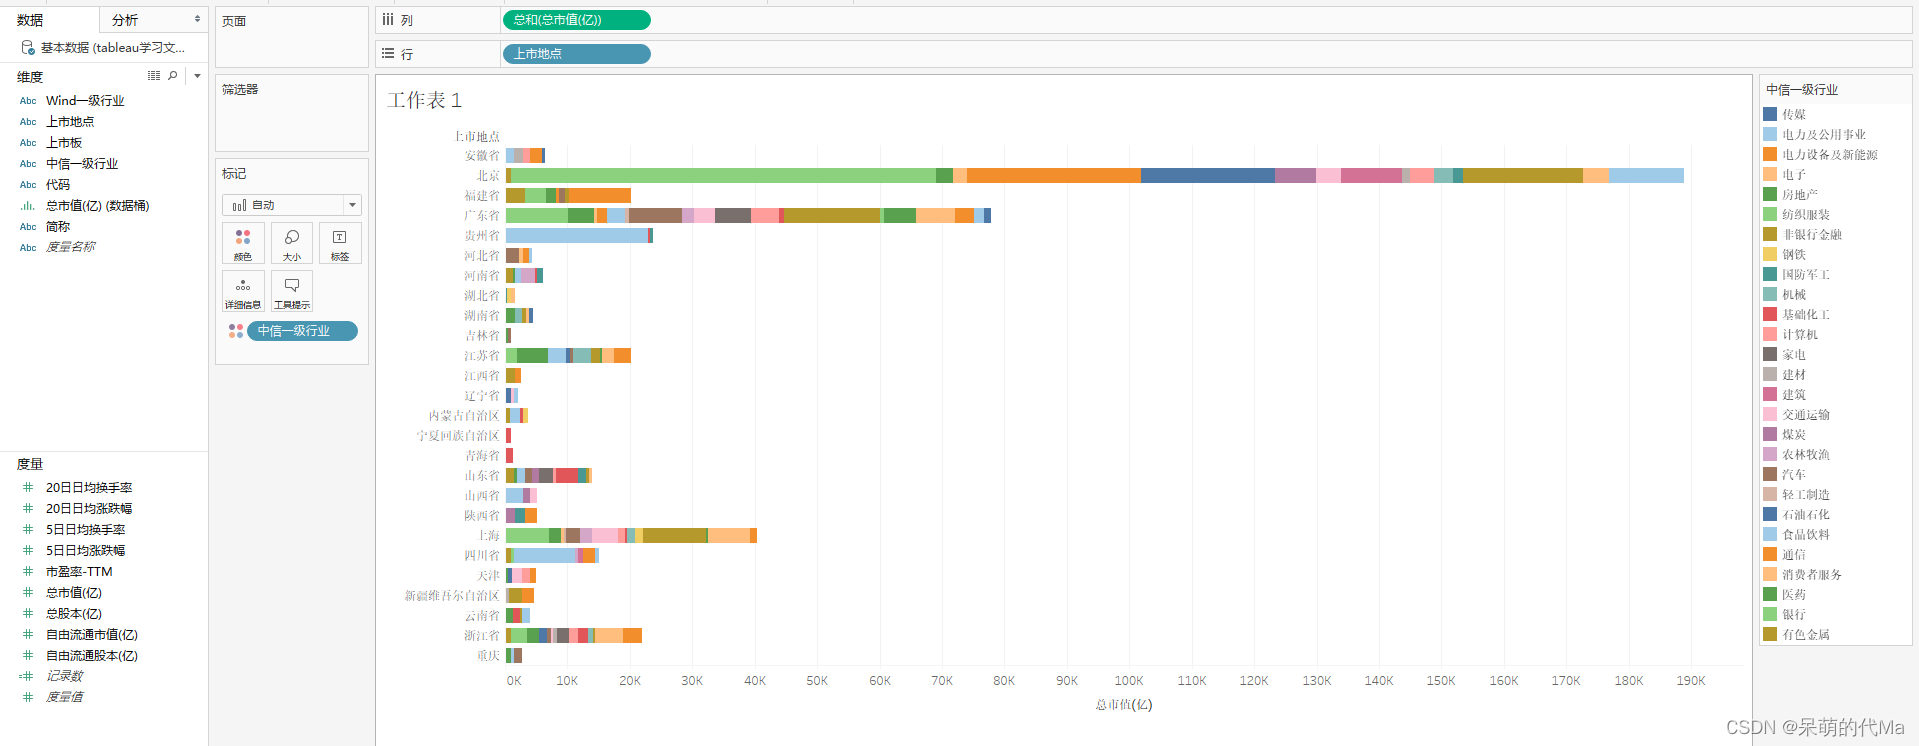This screenshot has width=1919, height=746.
Task: Click the 传媒 legend color swatch
Action: 1770,114
